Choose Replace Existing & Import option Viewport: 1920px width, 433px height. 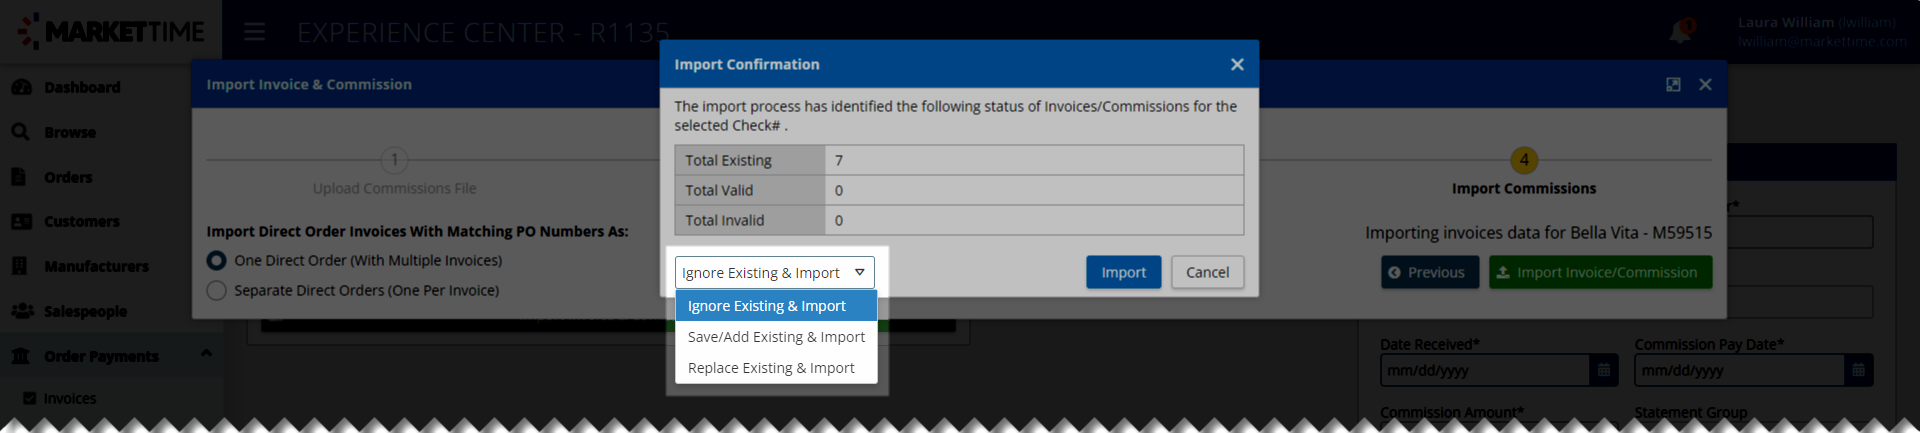[x=771, y=368]
